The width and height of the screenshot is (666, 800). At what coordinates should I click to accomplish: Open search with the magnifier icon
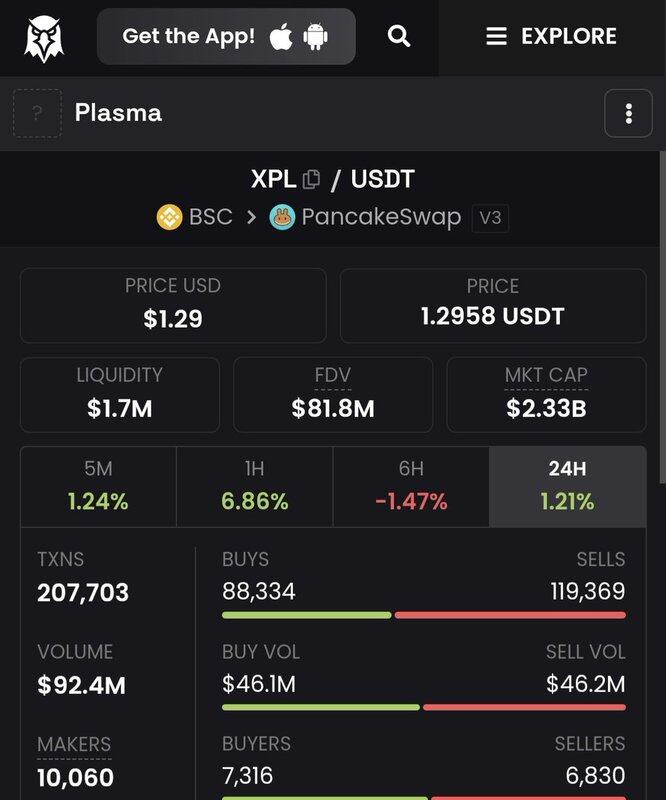tap(399, 36)
